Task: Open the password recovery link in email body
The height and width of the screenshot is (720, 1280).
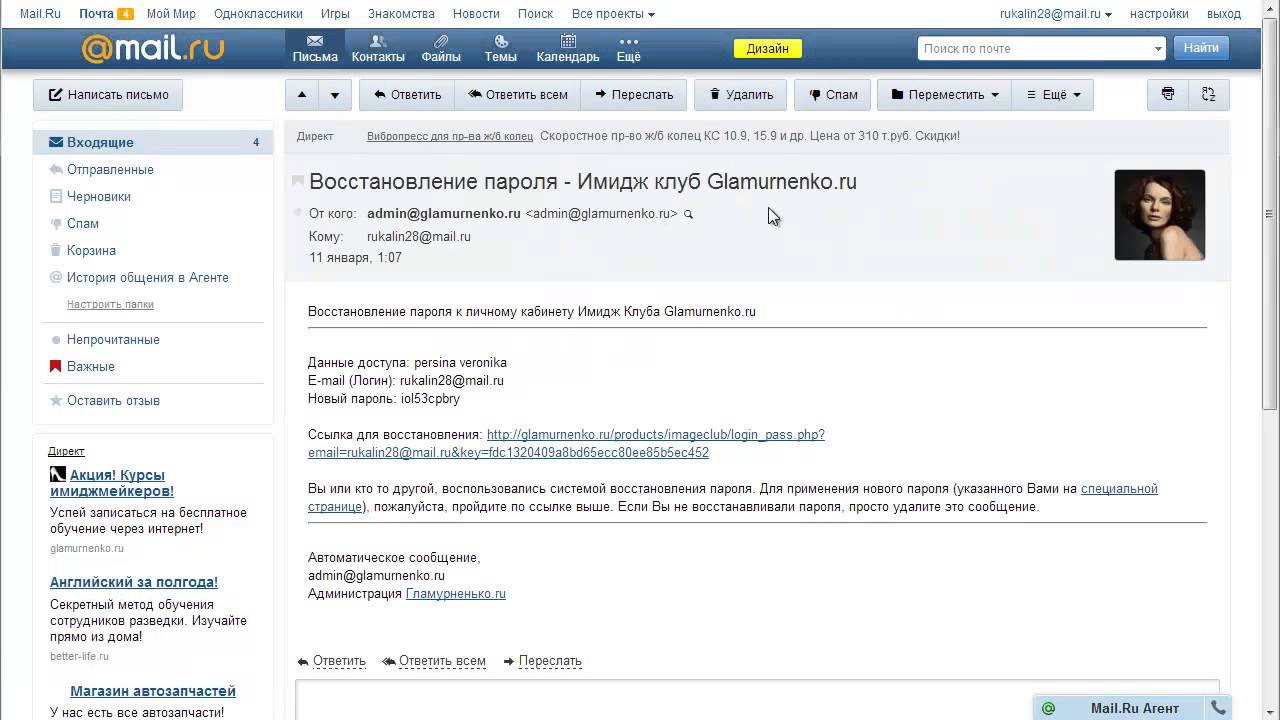Action: click(566, 443)
